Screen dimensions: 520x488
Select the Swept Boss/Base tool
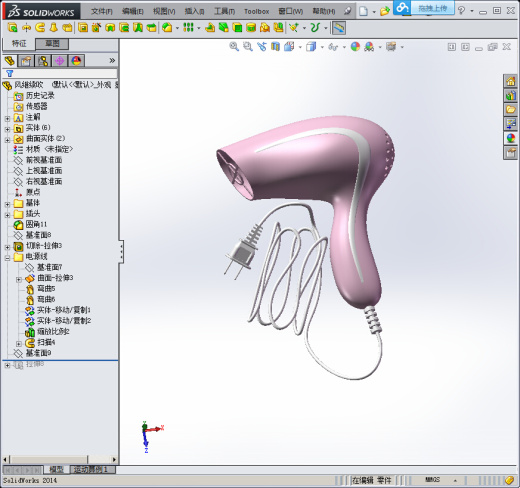point(40,28)
